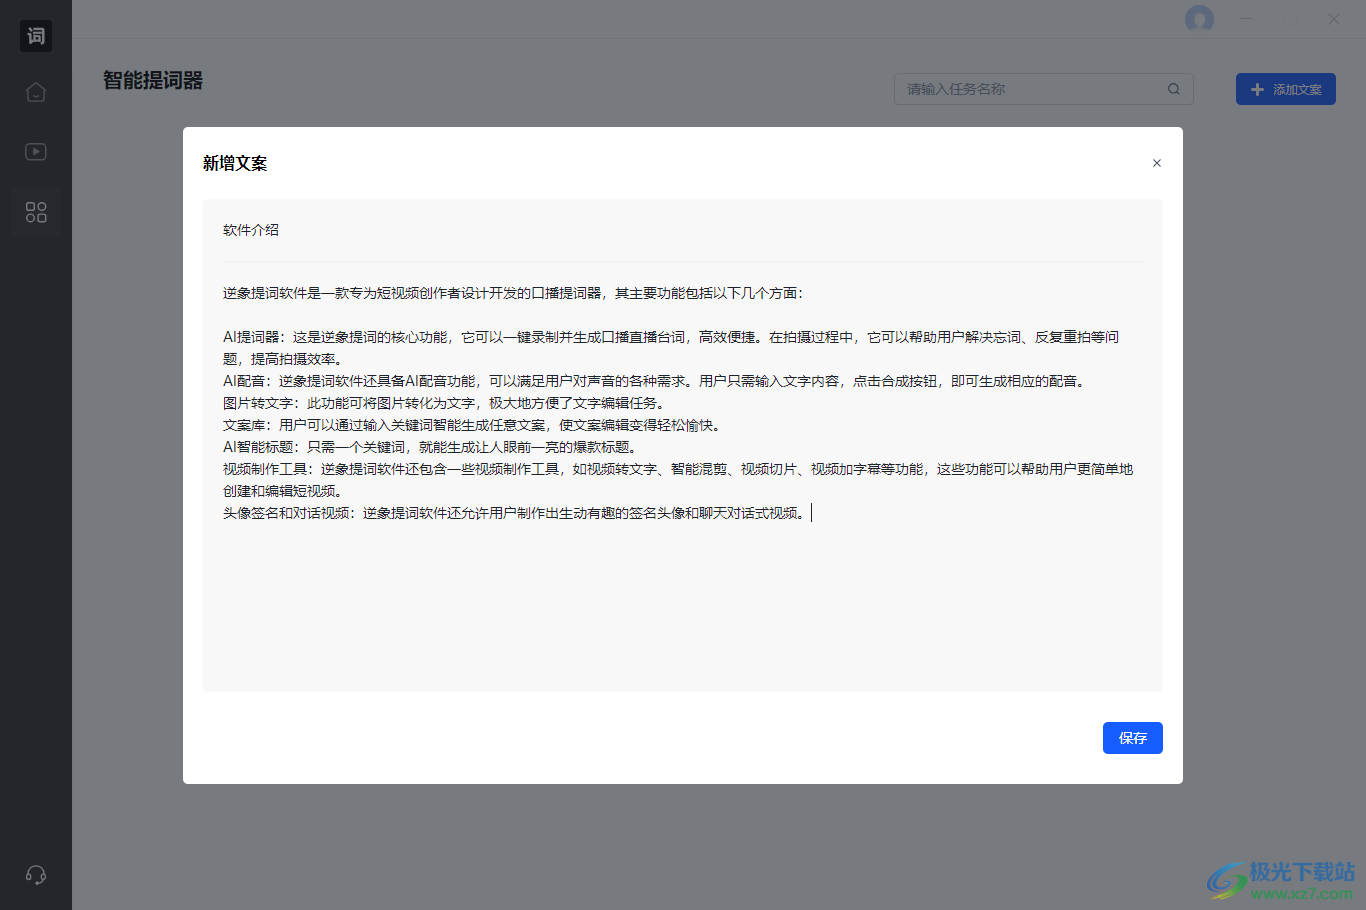Viewport: 1366px width, 910px height.
Task: Click the search magnifier icon
Action: pos(1174,89)
